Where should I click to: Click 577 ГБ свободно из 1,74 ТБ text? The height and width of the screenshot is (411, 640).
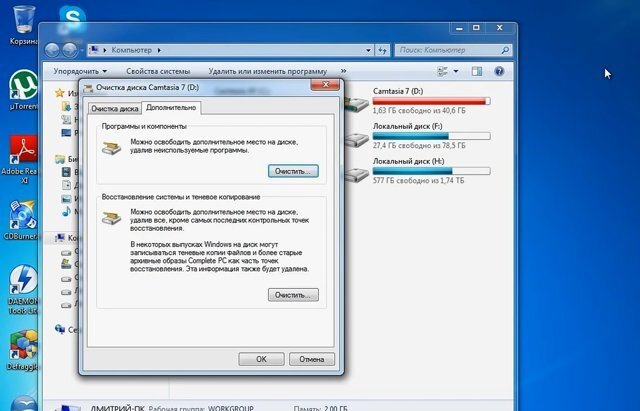coord(418,180)
